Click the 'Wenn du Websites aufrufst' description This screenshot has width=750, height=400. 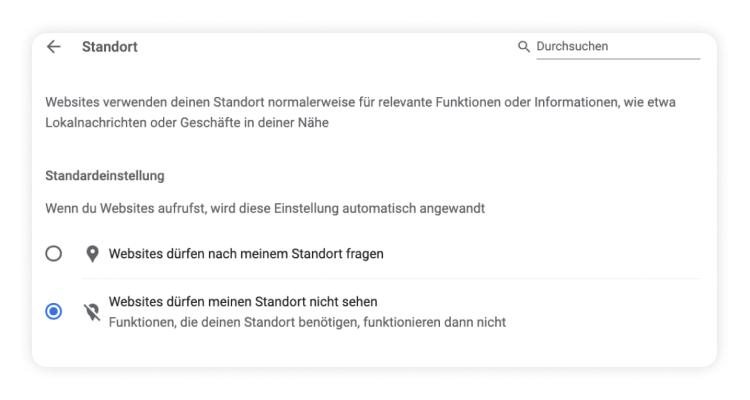point(265,209)
